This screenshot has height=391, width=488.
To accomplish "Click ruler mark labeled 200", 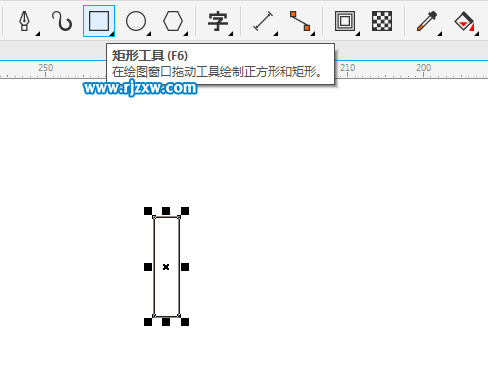I will click(423, 68).
